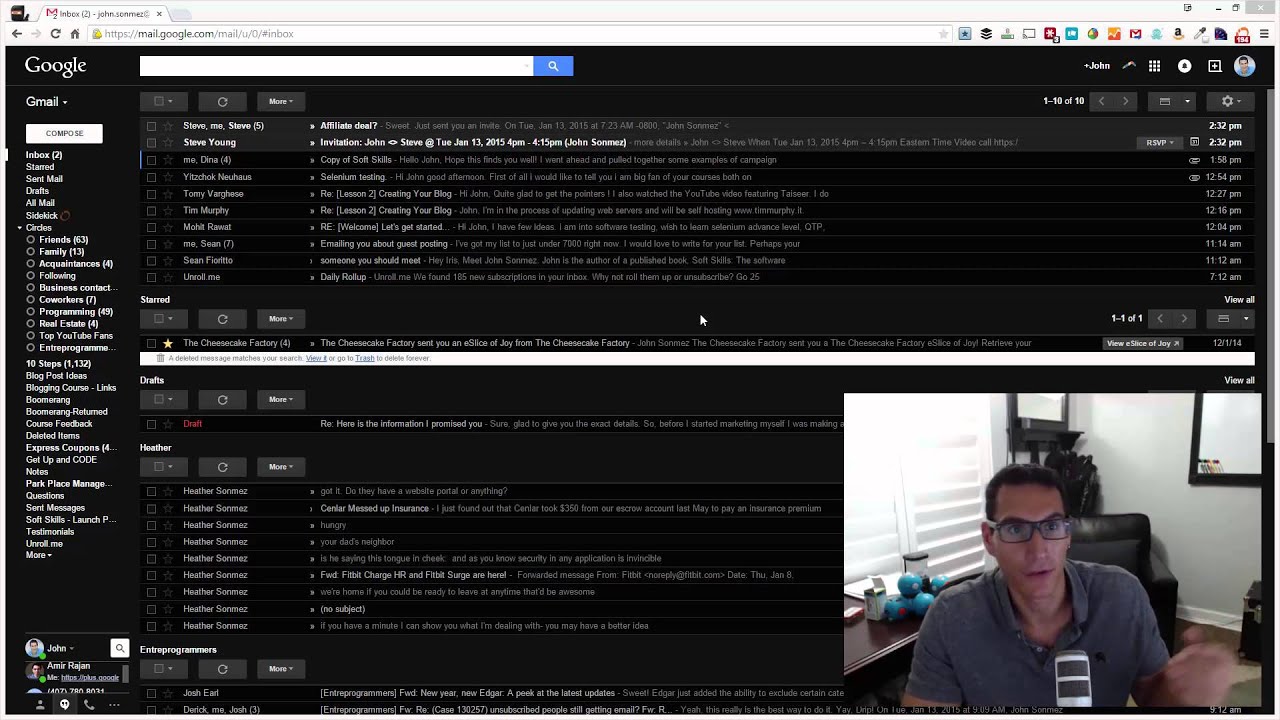Click the Gmail checker extension icon
The width and height of the screenshot is (1280, 720).
(x=1135, y=34)
